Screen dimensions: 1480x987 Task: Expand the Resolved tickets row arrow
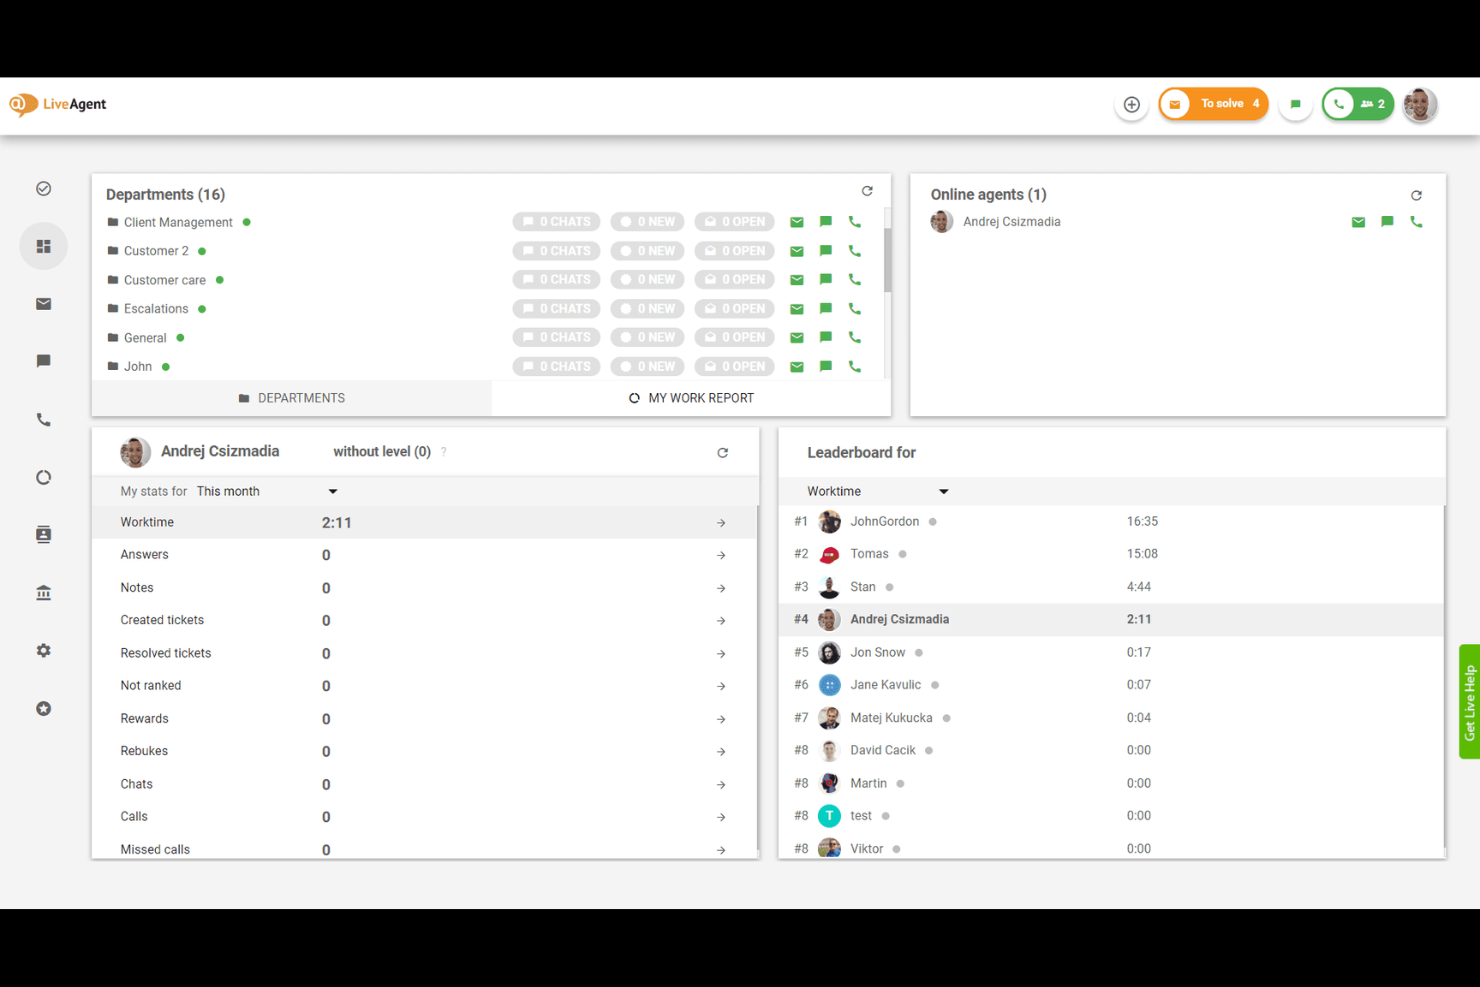pos(721,653)
